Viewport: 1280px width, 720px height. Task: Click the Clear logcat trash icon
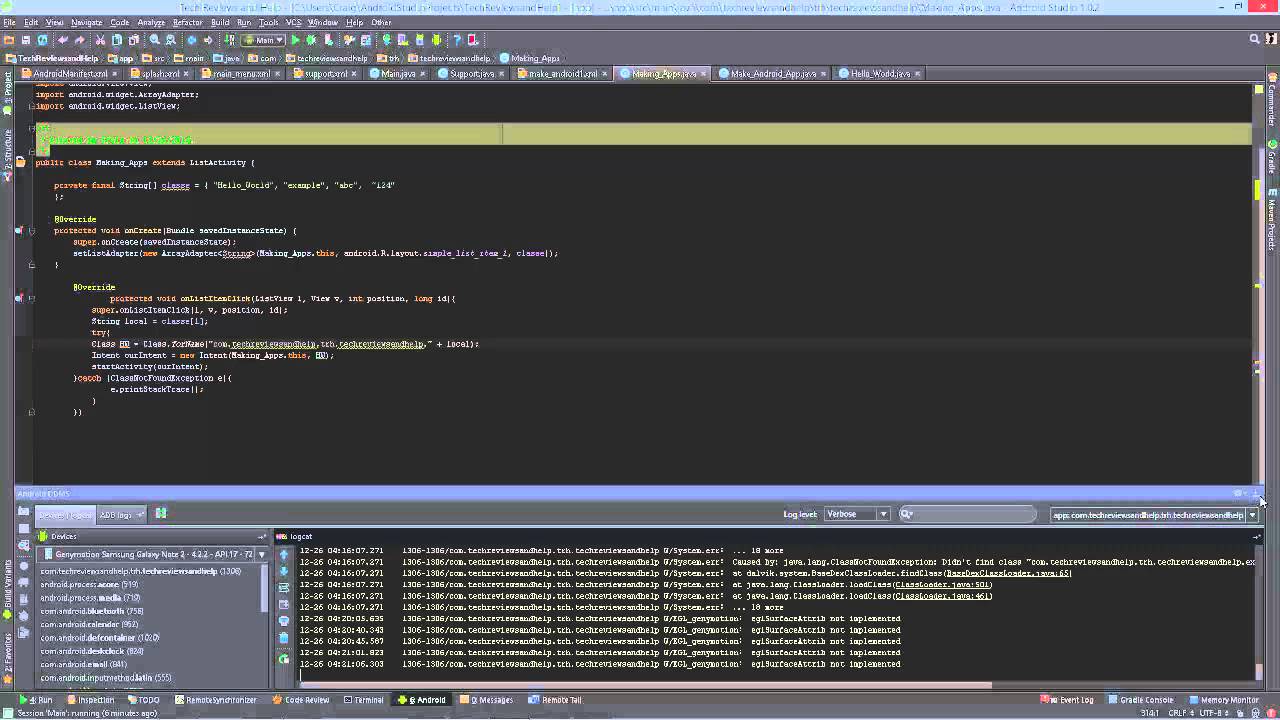[284, 637]
